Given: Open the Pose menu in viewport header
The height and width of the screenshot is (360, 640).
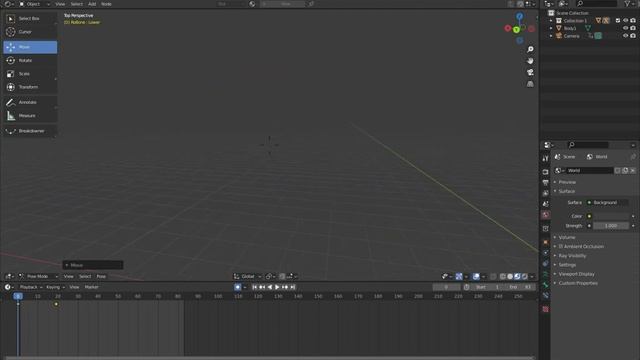Looking at the screenshot, I should pyautogui.click(x=101, y=276).
